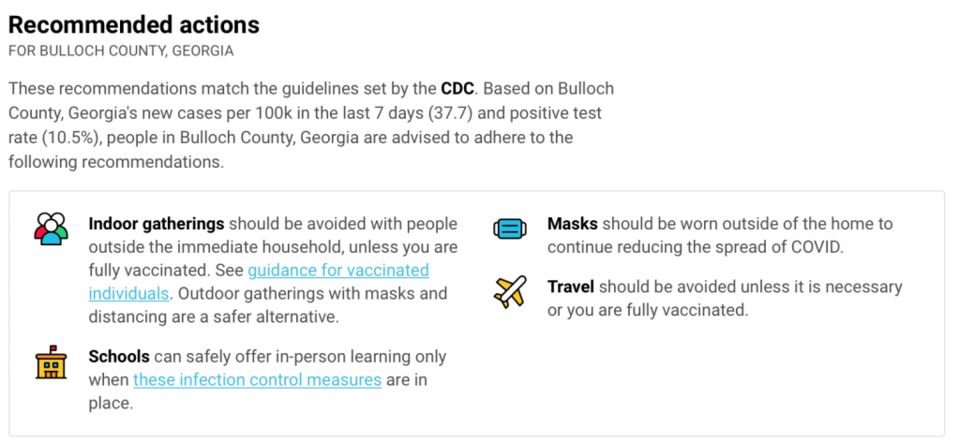Click the Outdoor gatherings with masks sentence
The image size is (960, 443).
pyautogui.click(x=268, y=305)
